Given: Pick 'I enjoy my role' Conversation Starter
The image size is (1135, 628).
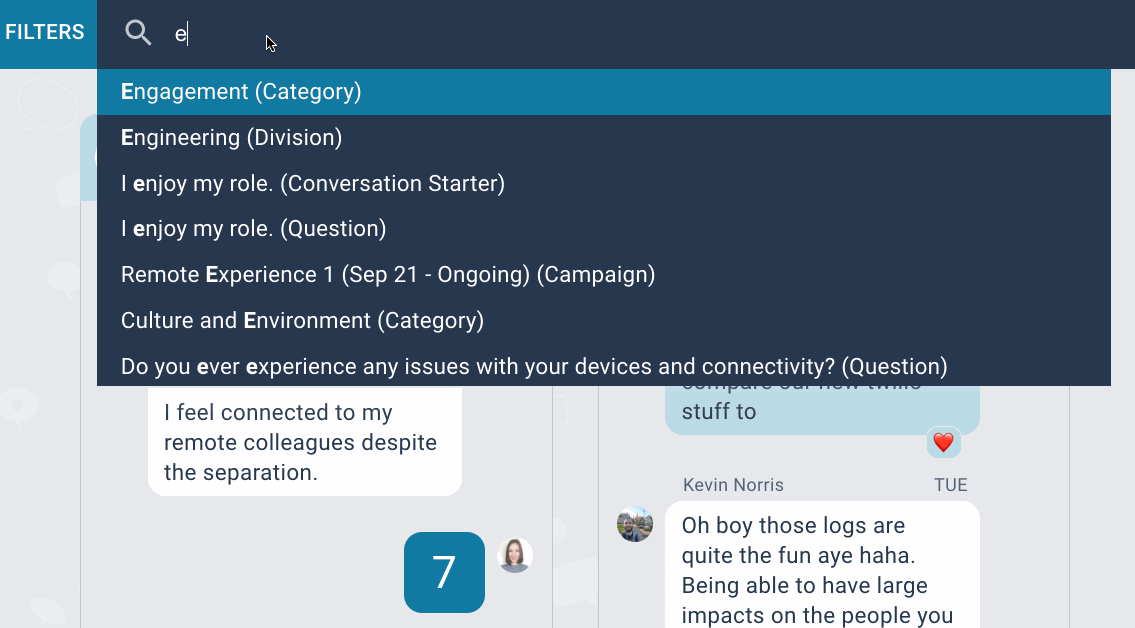Looking at the screenshot, I should (x=312, y=184).
